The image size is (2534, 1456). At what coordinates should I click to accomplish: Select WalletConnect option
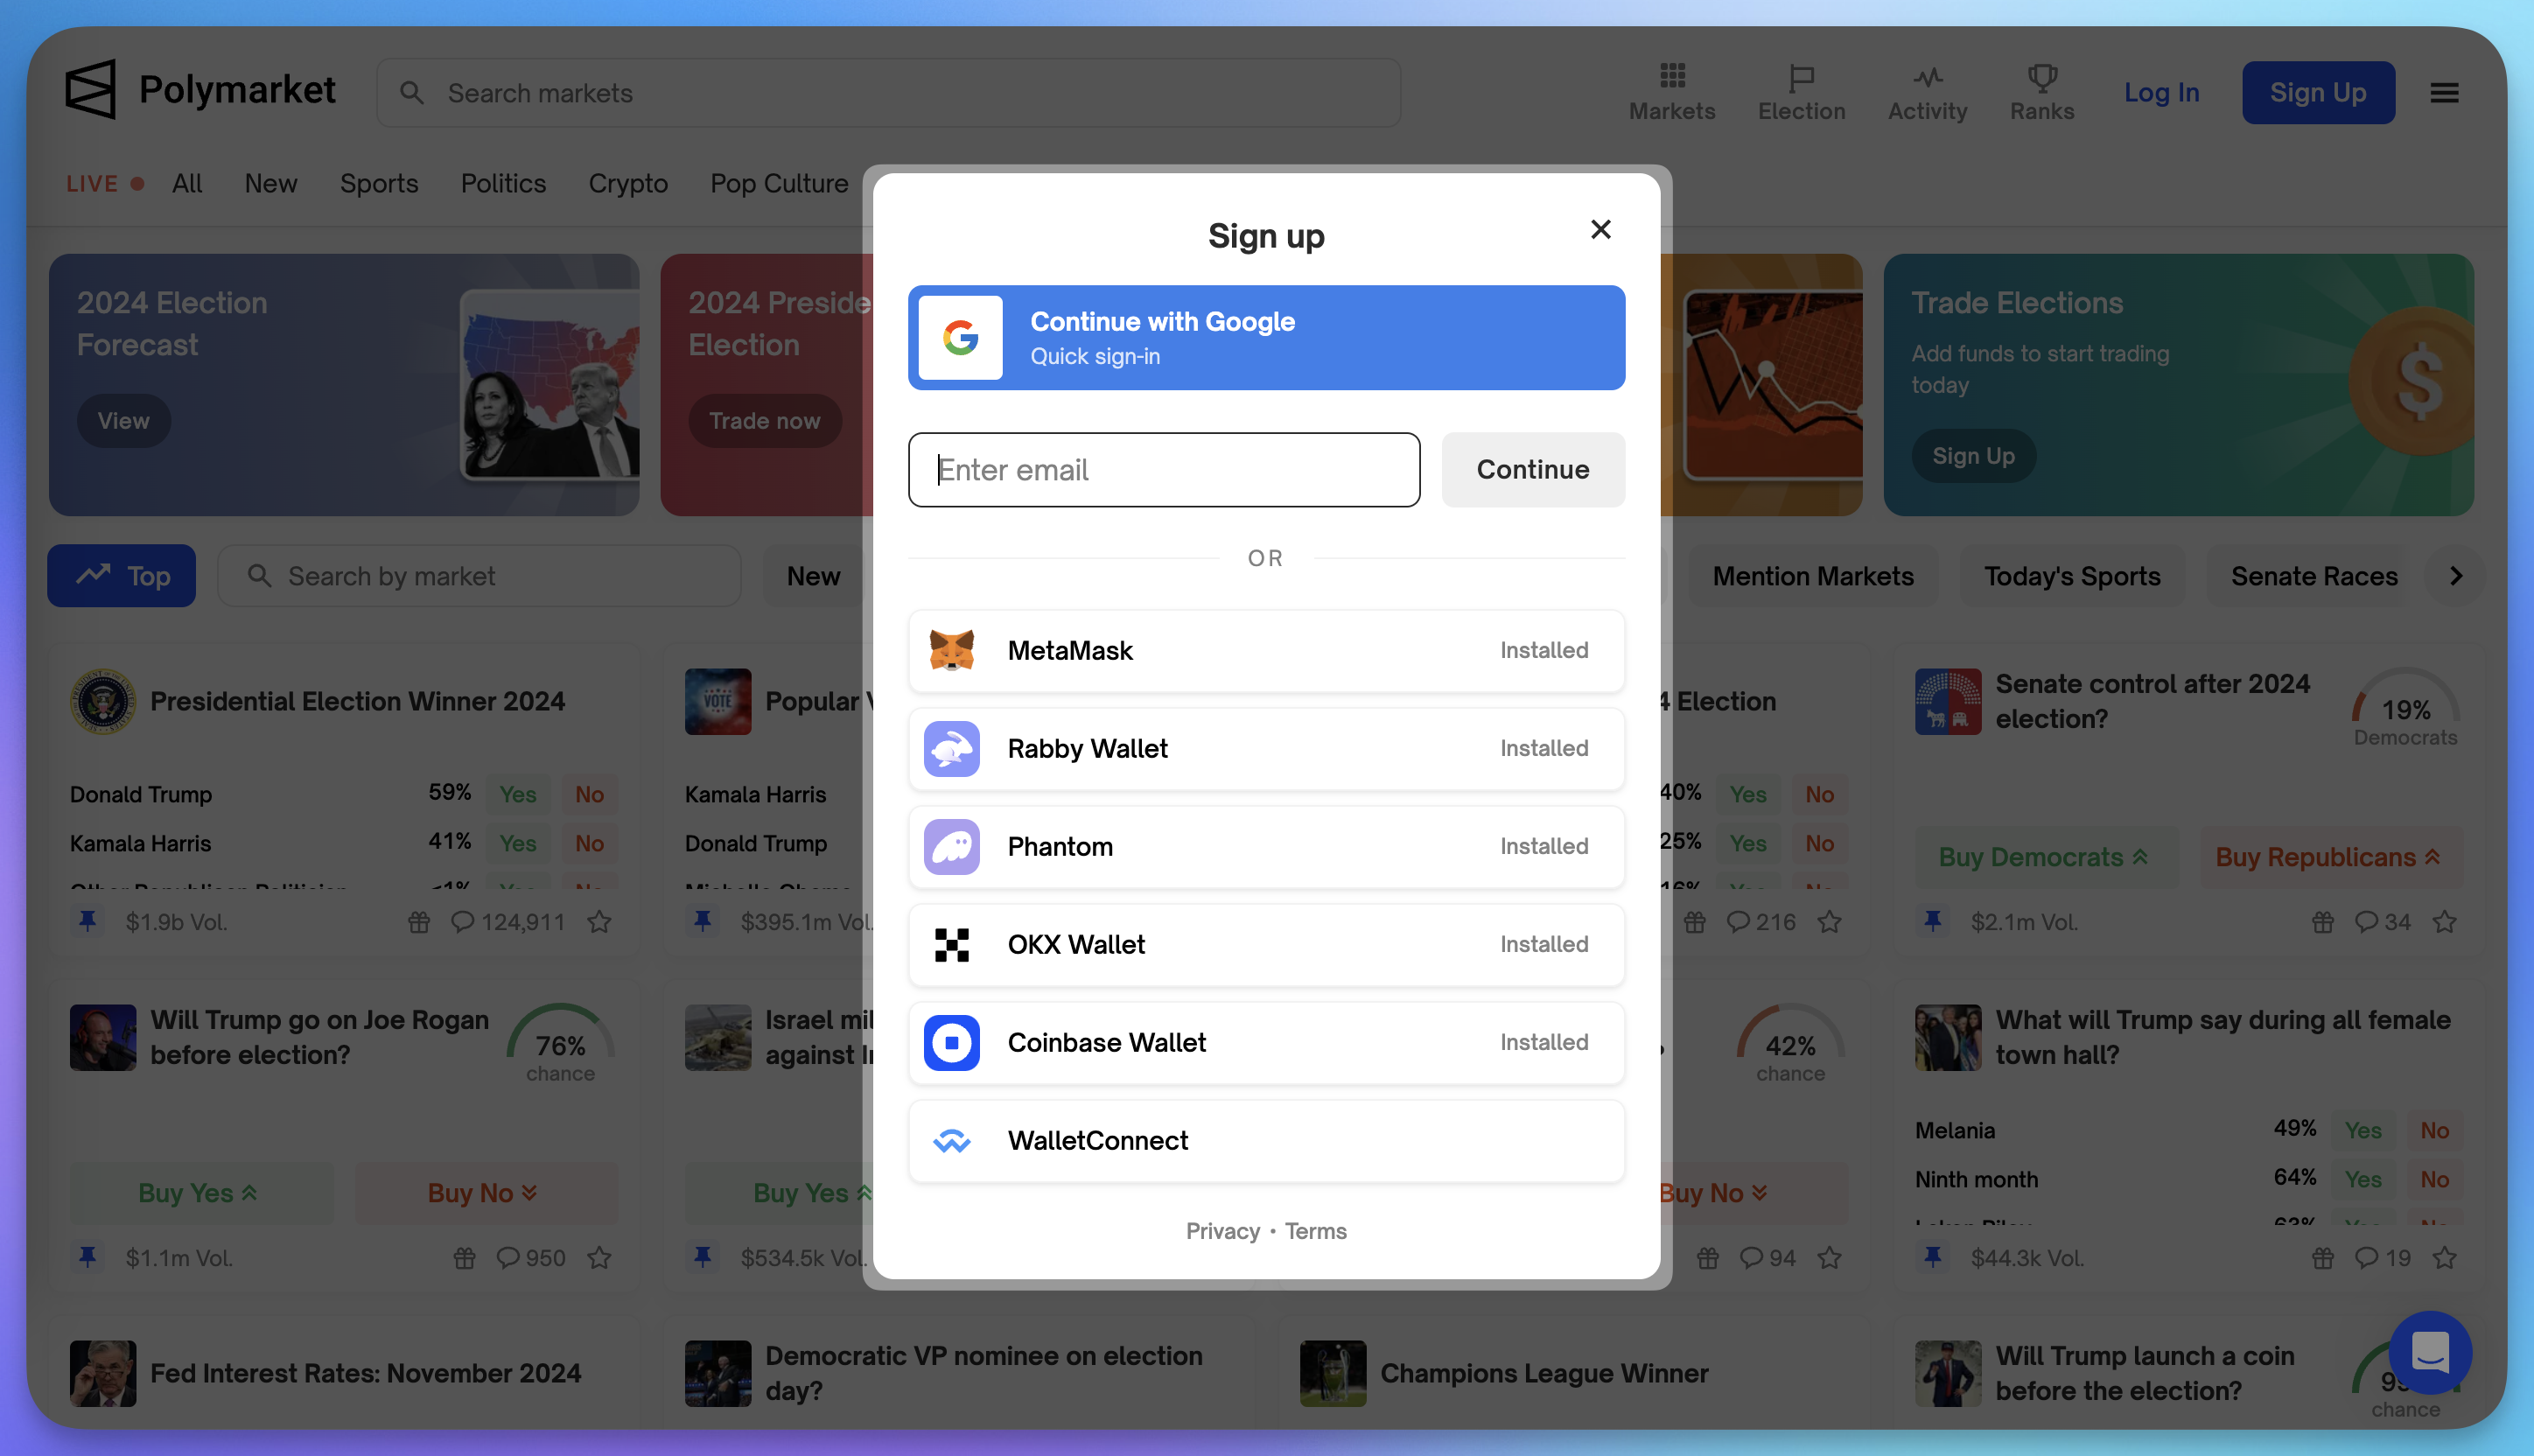pyautogui.click(x=1266, y=1140)
